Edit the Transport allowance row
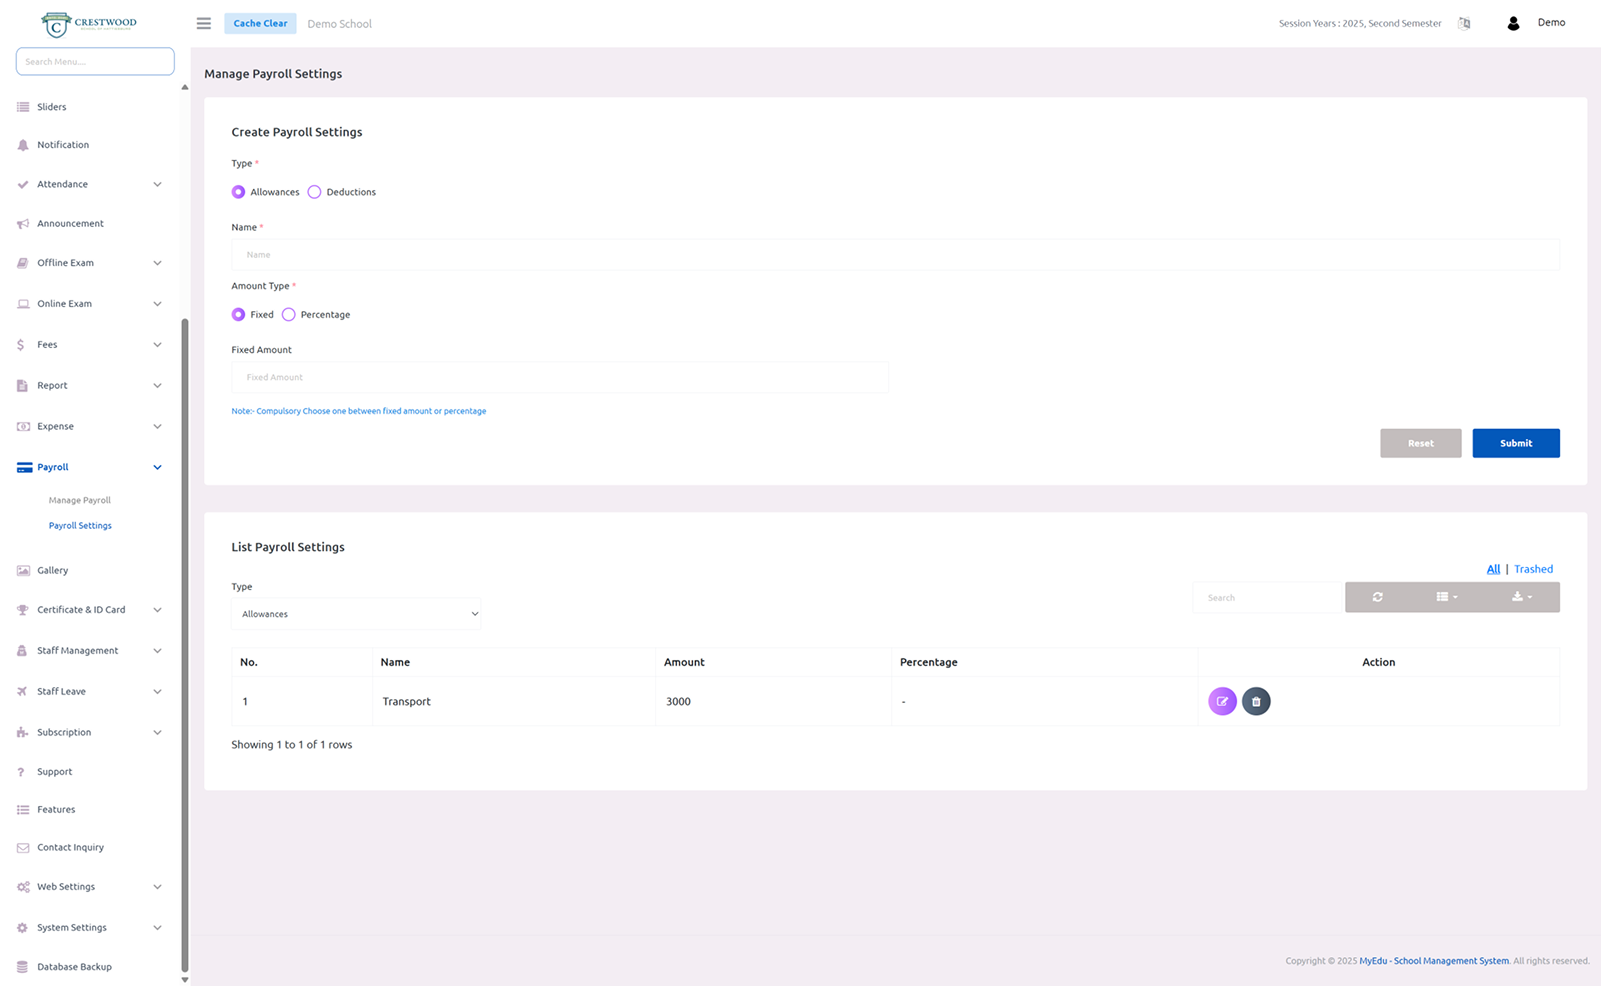The image size is (1601, 986). 1222,701
